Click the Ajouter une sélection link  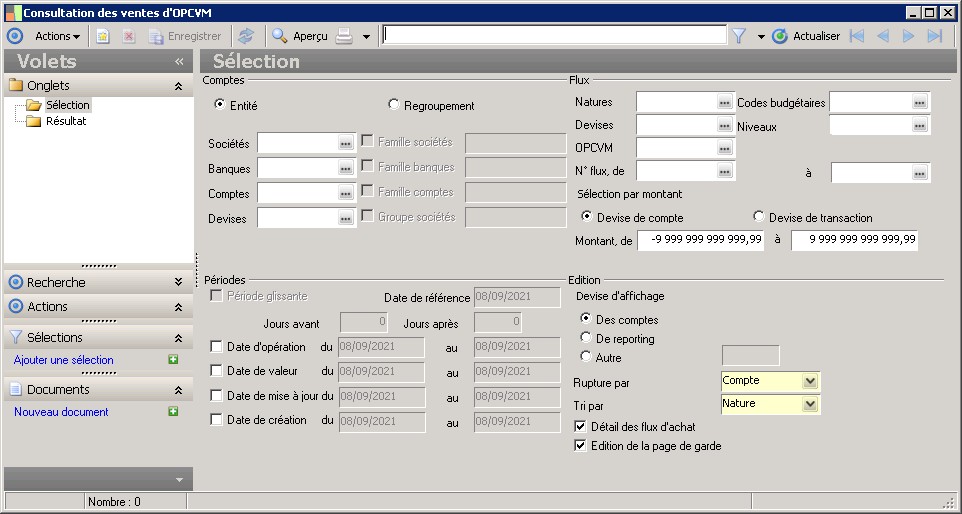coord(64,360)
